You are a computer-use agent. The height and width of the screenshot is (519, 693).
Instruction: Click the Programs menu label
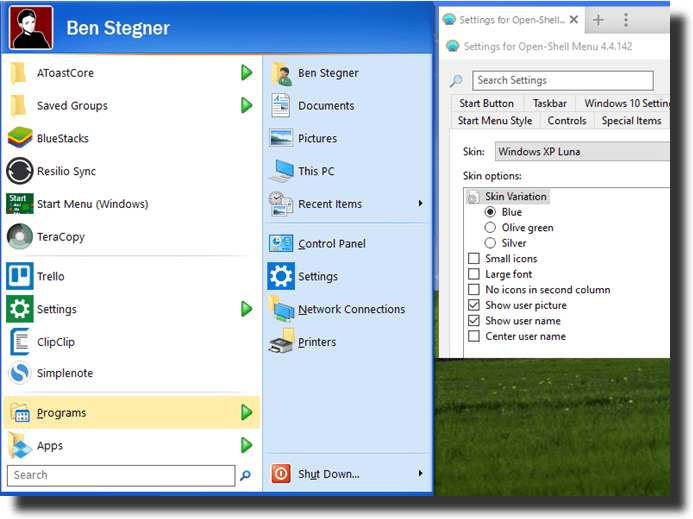click(x=61, y=412)
